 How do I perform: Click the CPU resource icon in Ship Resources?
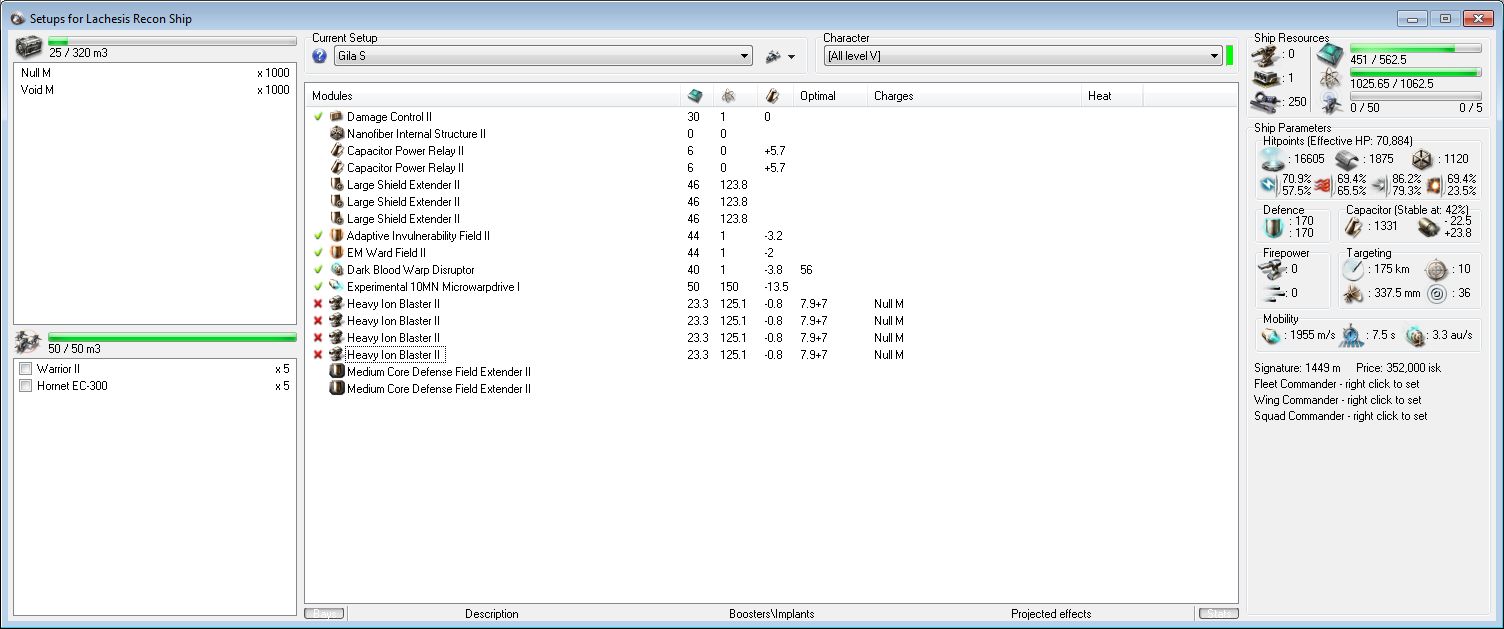coord(1330,54)
